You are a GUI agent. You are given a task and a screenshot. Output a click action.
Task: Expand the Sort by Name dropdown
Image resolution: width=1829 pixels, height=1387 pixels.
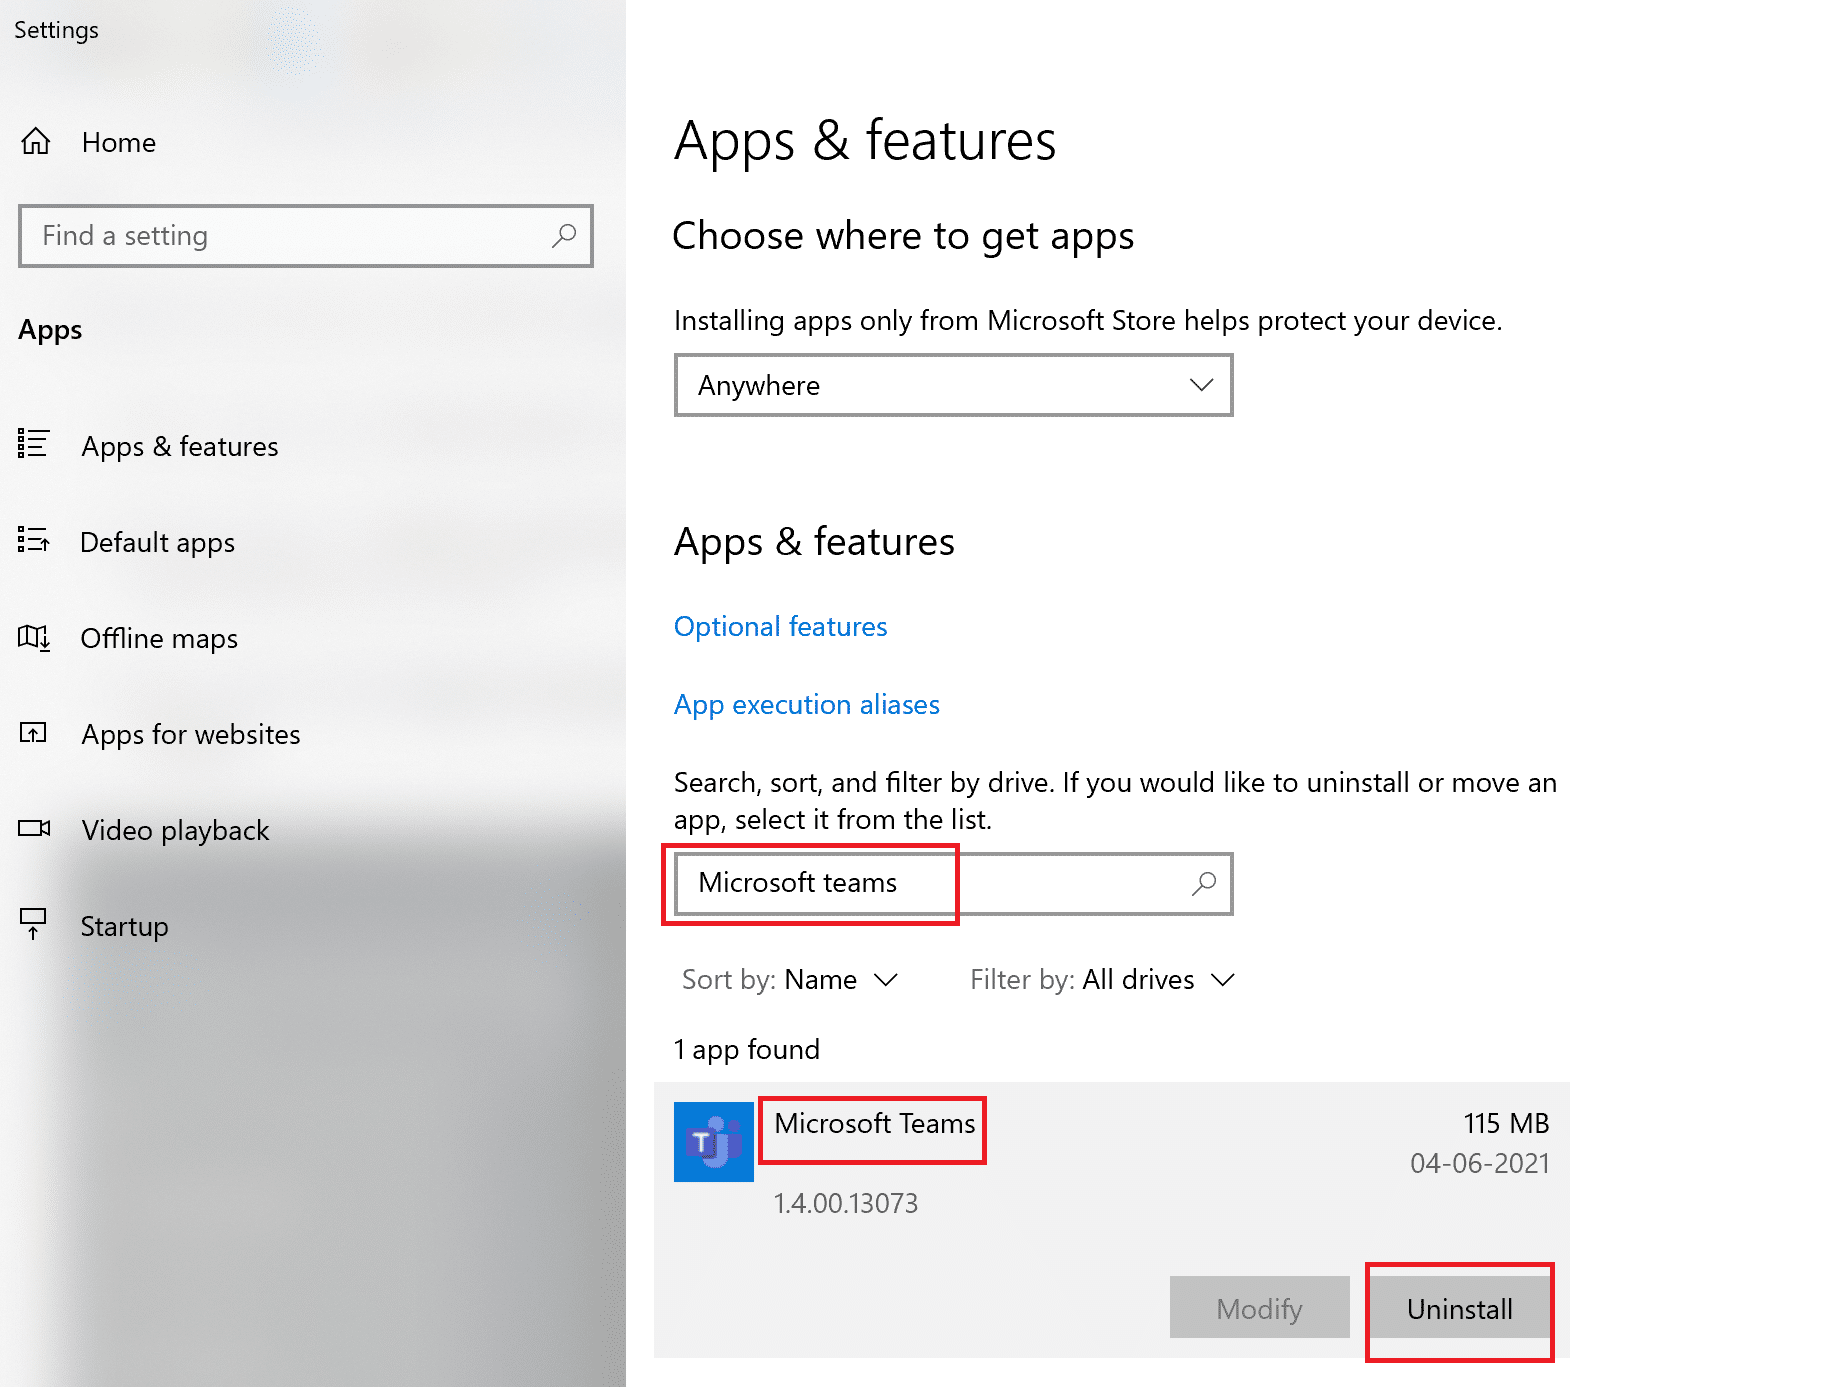click(840, 980)
